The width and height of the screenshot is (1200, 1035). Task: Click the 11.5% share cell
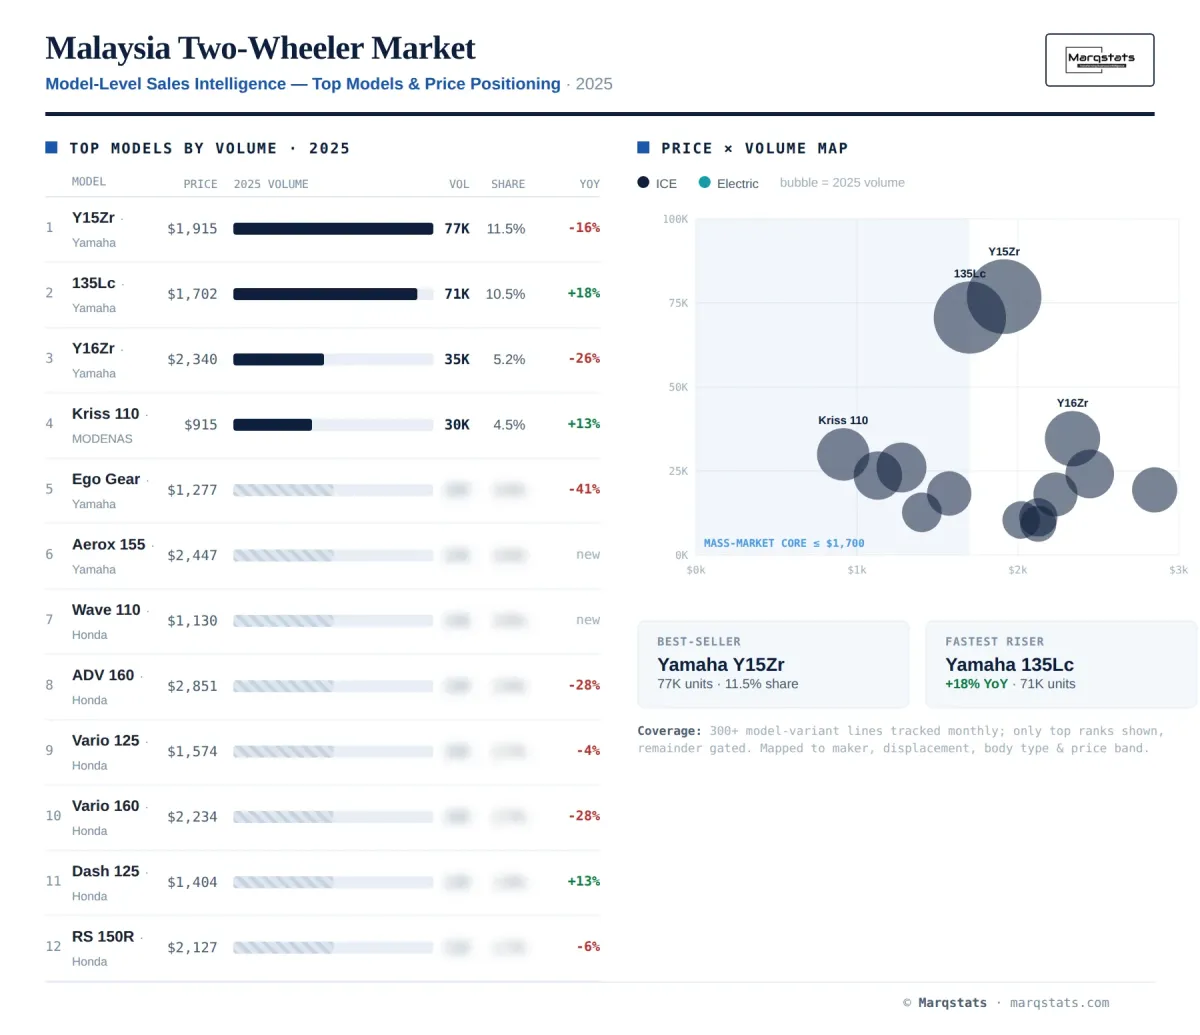click(506, 229)
